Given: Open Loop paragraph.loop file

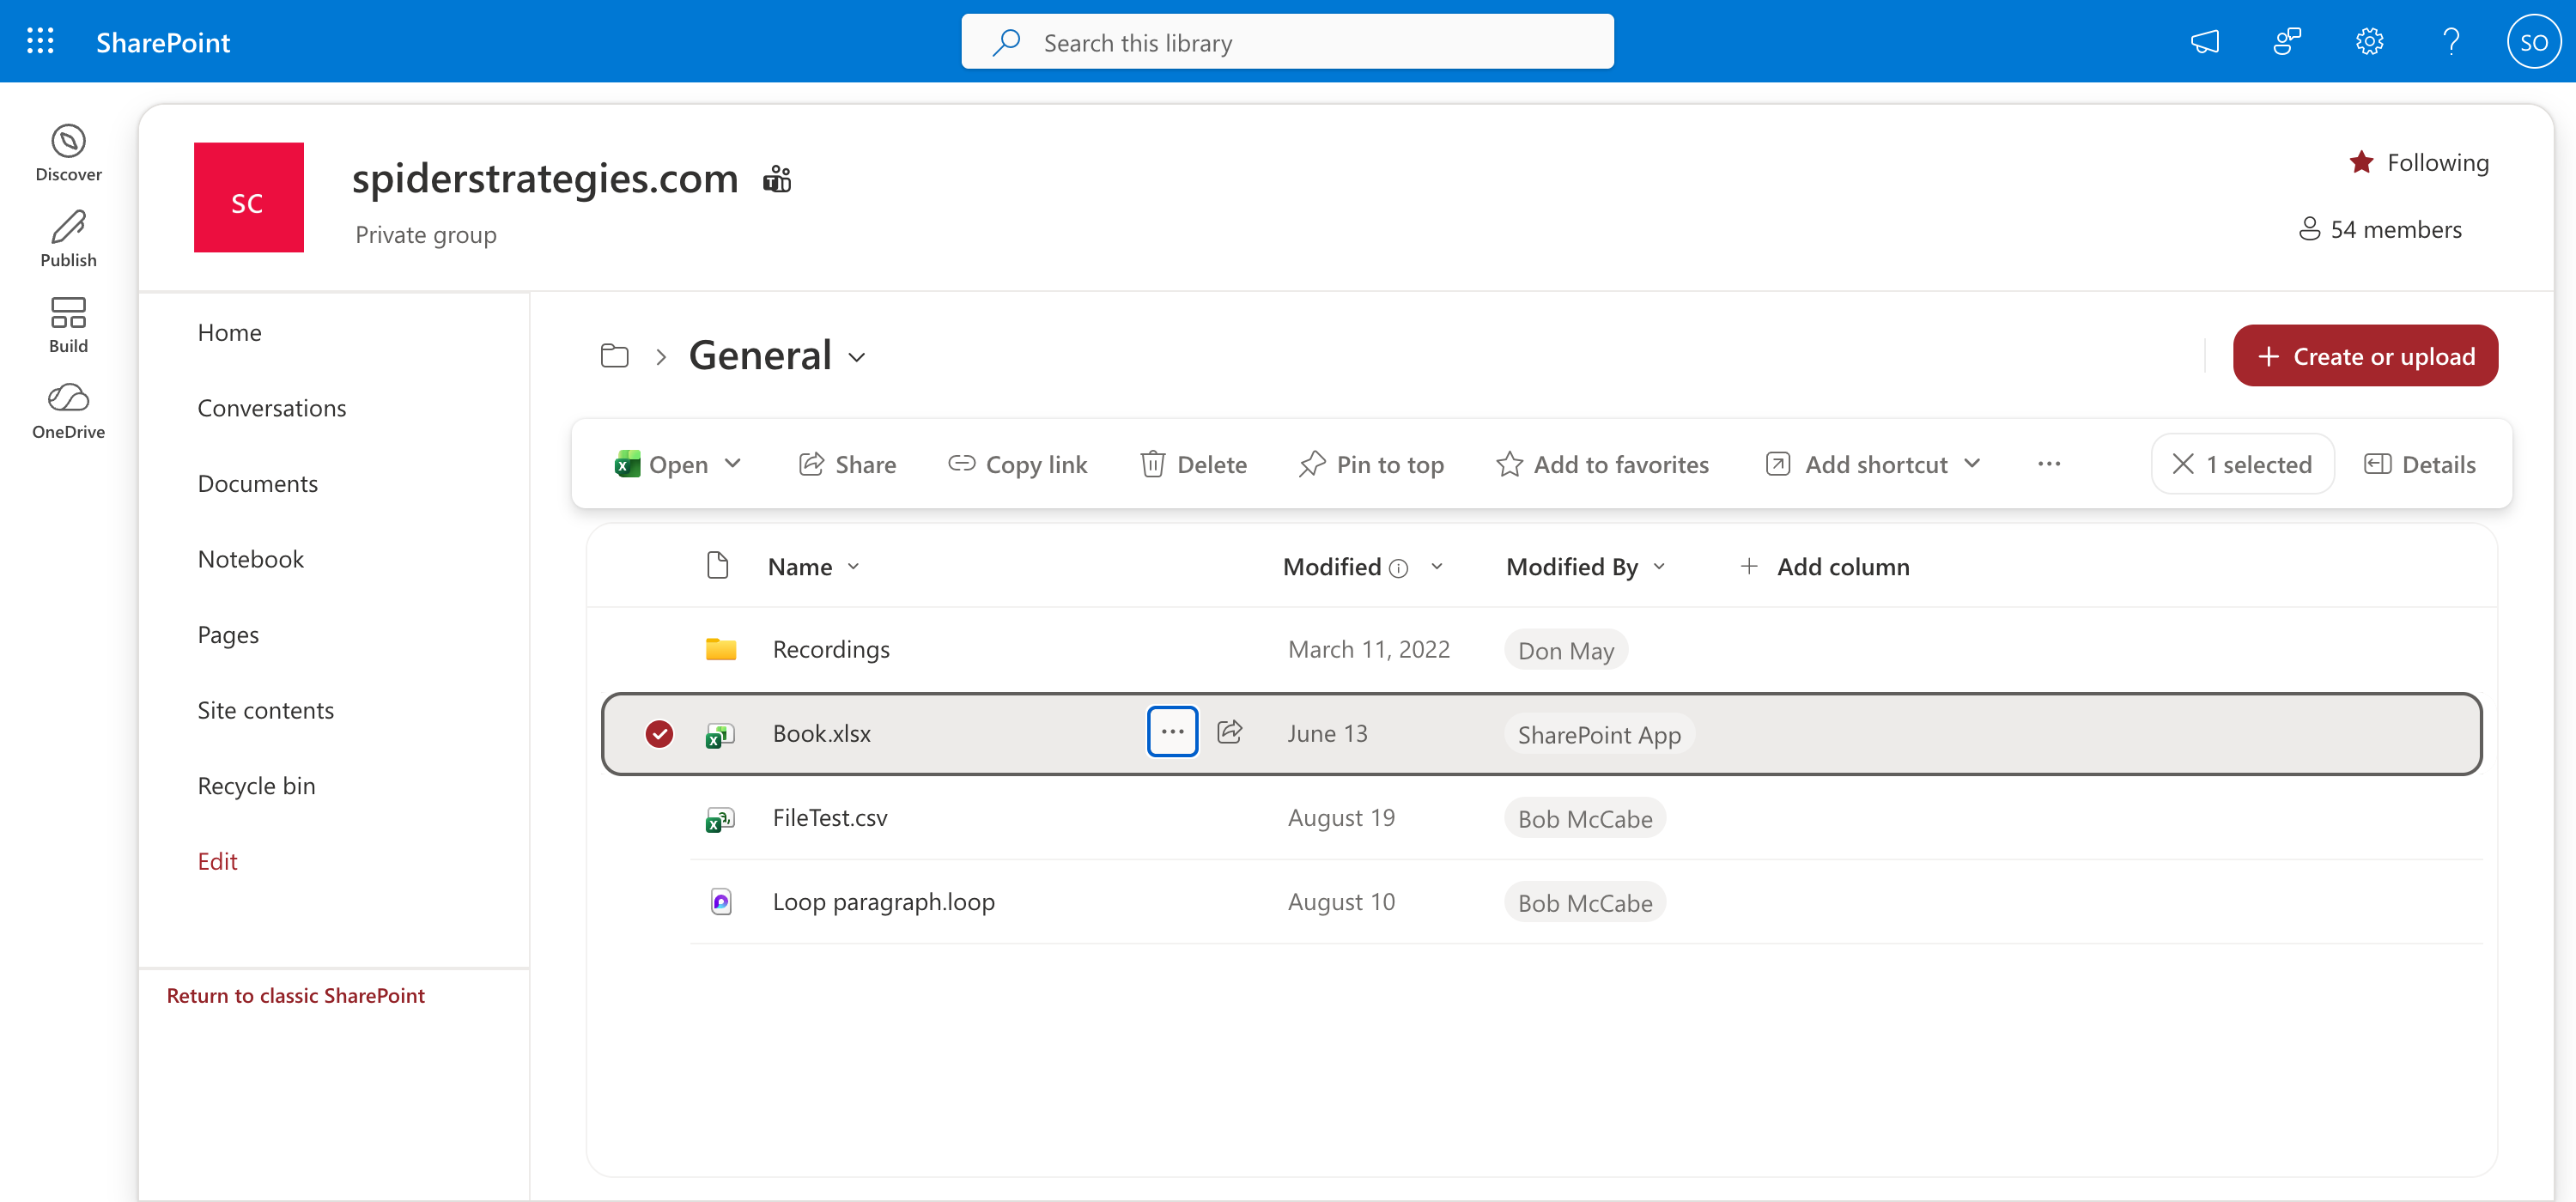Looking at the screenshot, I should click(x=884, y=901).
